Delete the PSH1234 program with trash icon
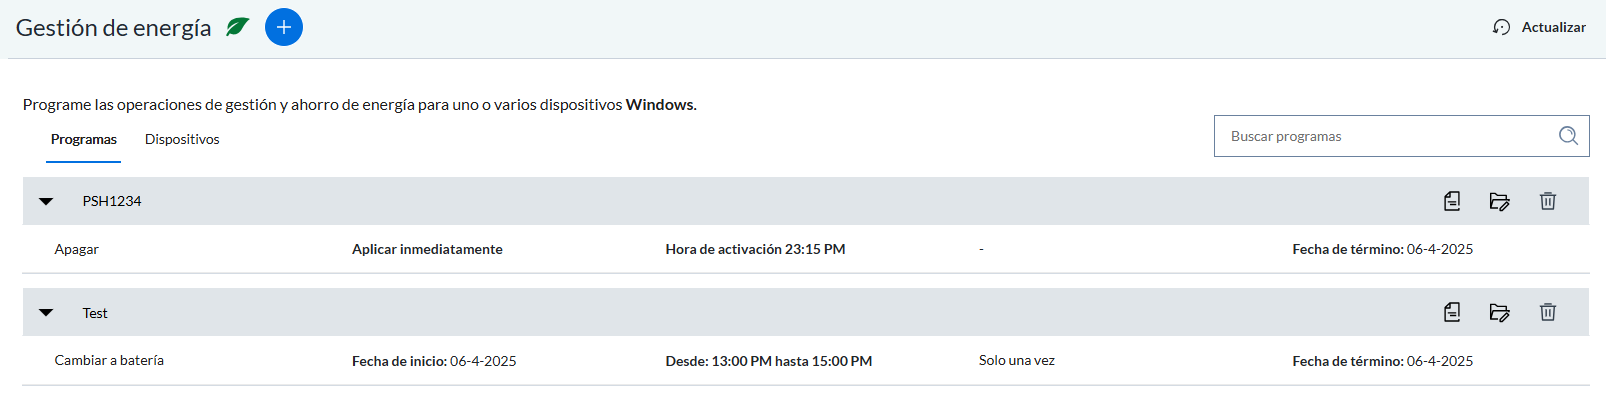Screen dimensions: 1606x410 (x=1548, y=201)
